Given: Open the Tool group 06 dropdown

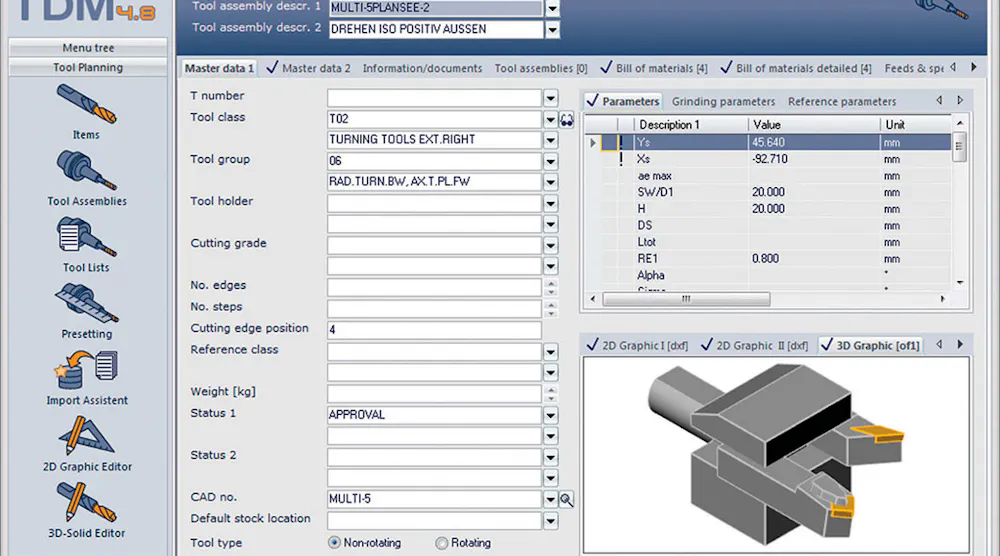Looking at the screenshot, I should 550,161.
